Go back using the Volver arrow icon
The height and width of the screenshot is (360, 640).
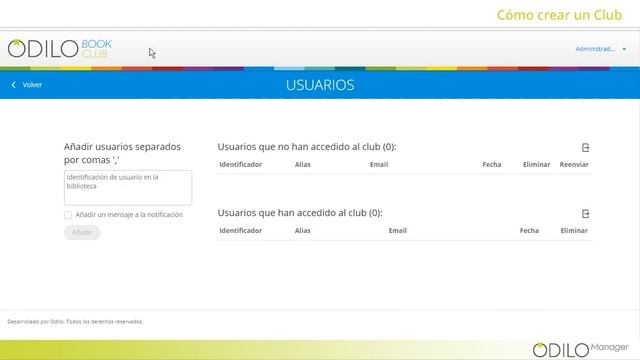[x=13, y=84]
